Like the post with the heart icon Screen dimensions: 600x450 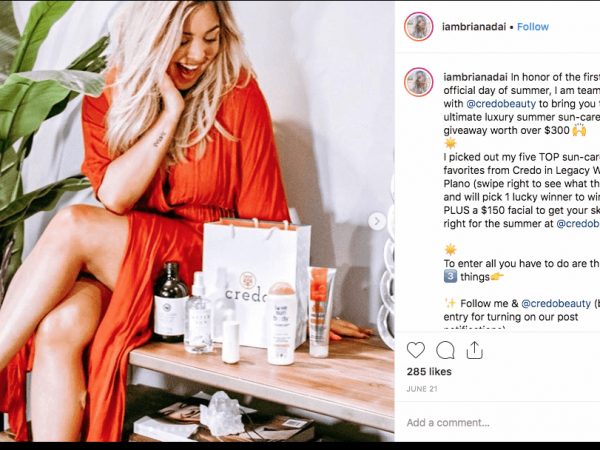click(x=416, y=350)
